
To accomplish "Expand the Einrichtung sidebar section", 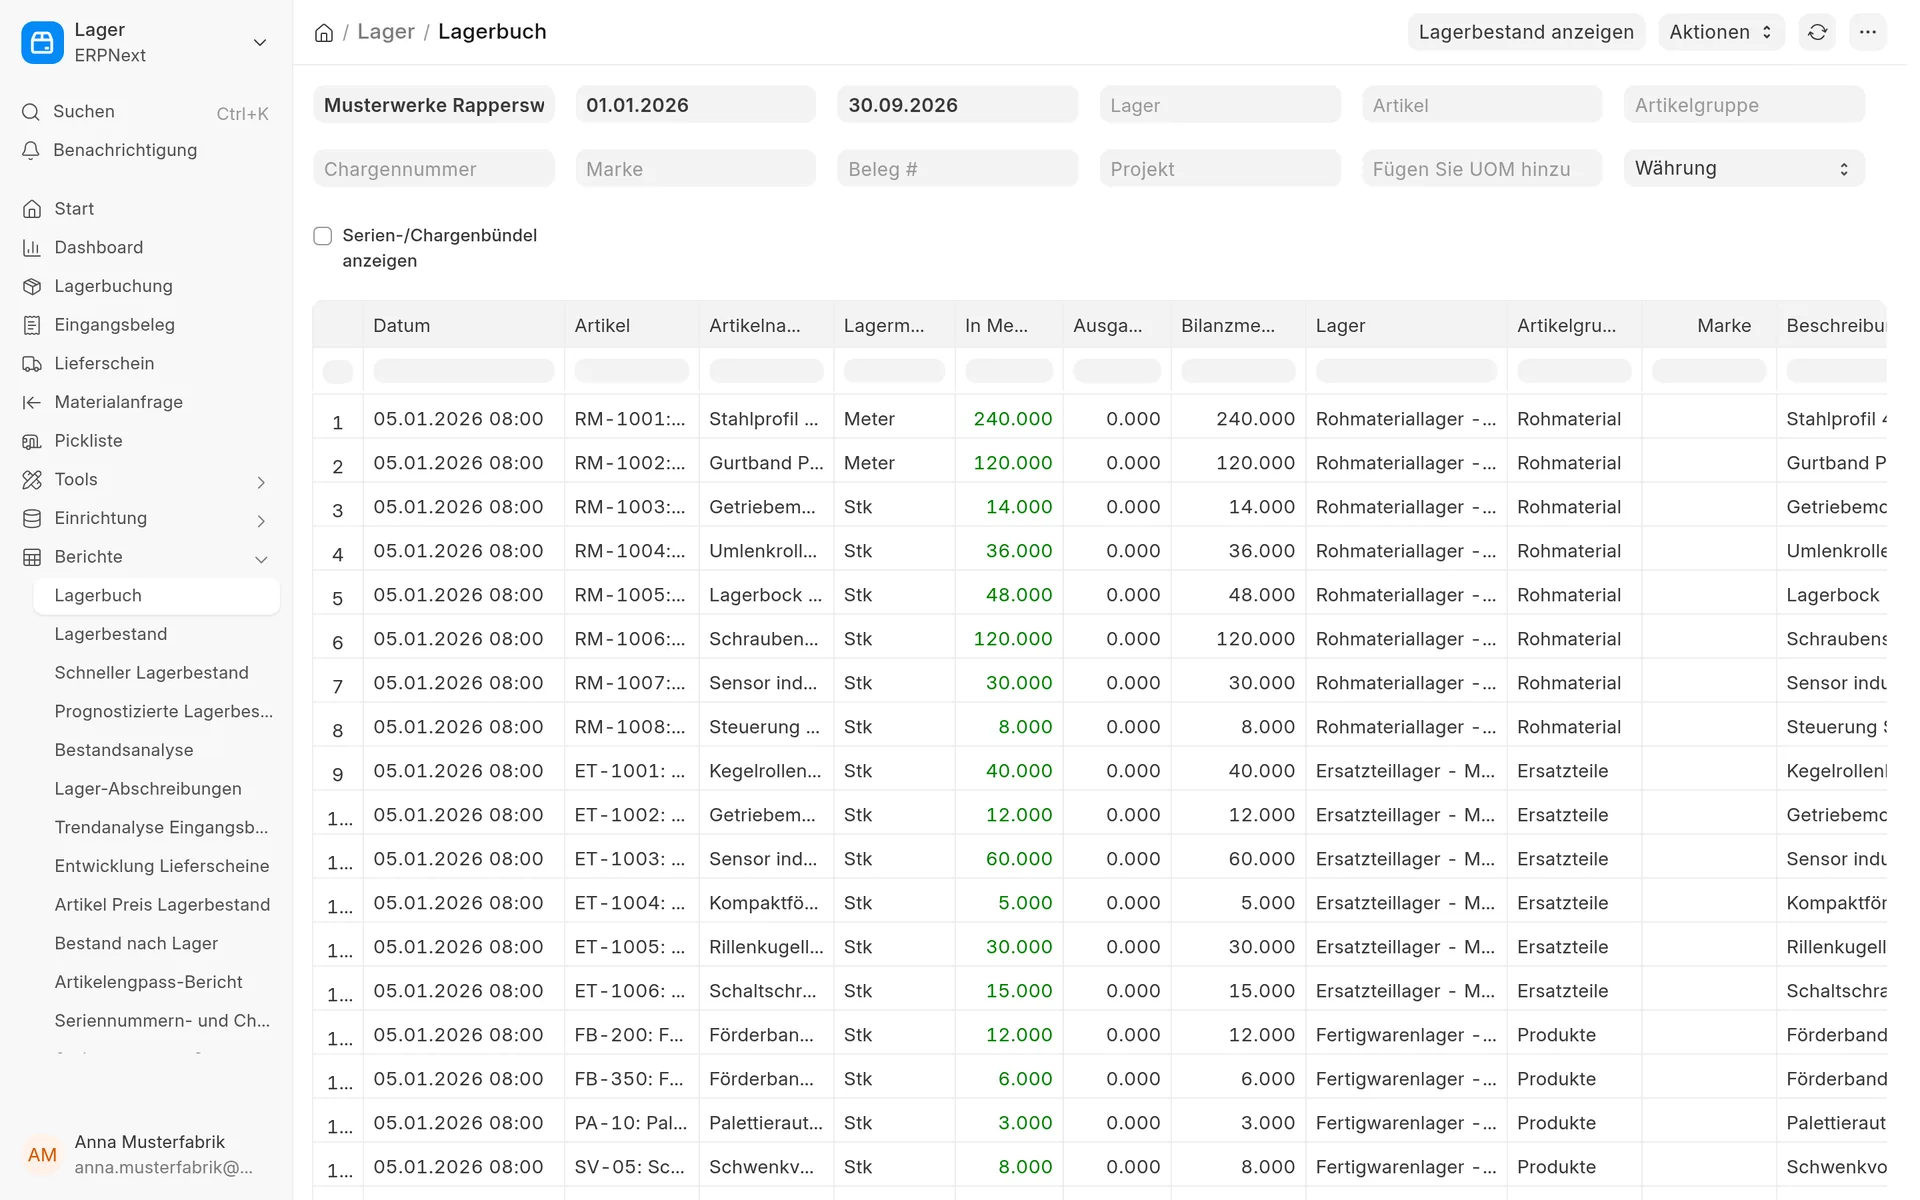I will (x=261, y=521).
